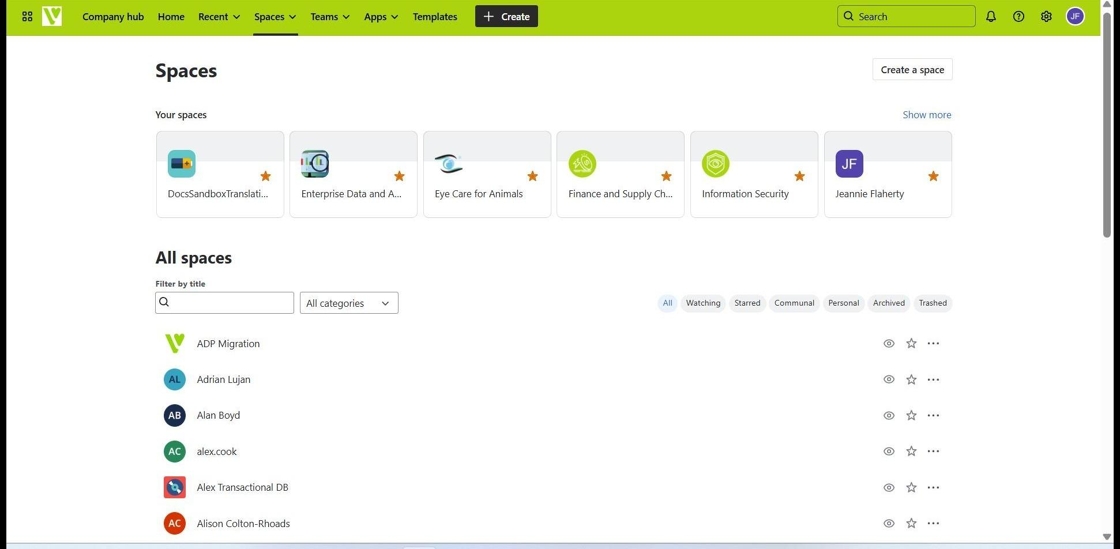Click the Create a space button
The height and width of the screenshot is (549, 1120).
[x=912, y=70]
